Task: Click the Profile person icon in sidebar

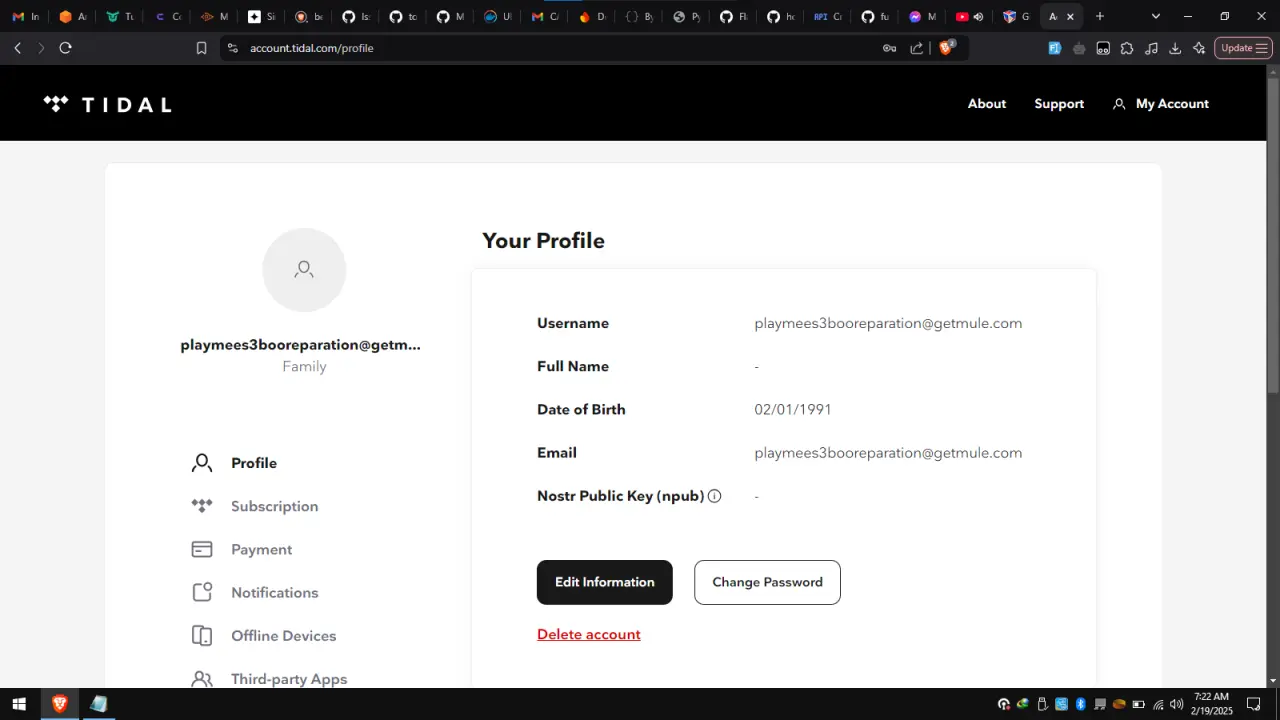Action: coord(202,463)
